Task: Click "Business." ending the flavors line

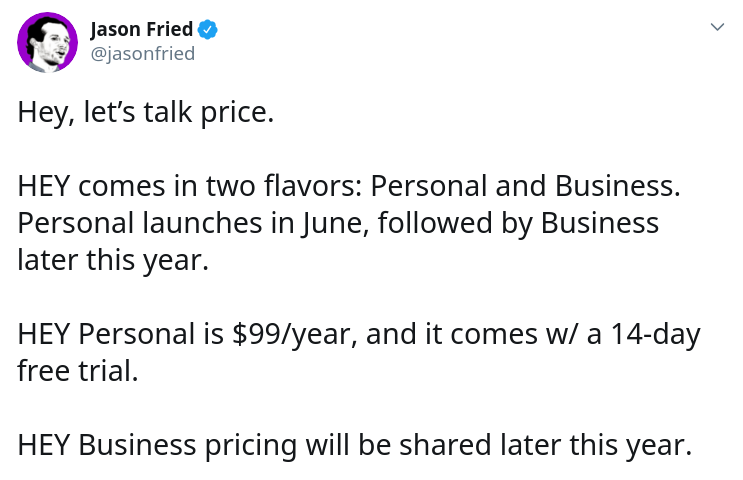Action: 617,186
